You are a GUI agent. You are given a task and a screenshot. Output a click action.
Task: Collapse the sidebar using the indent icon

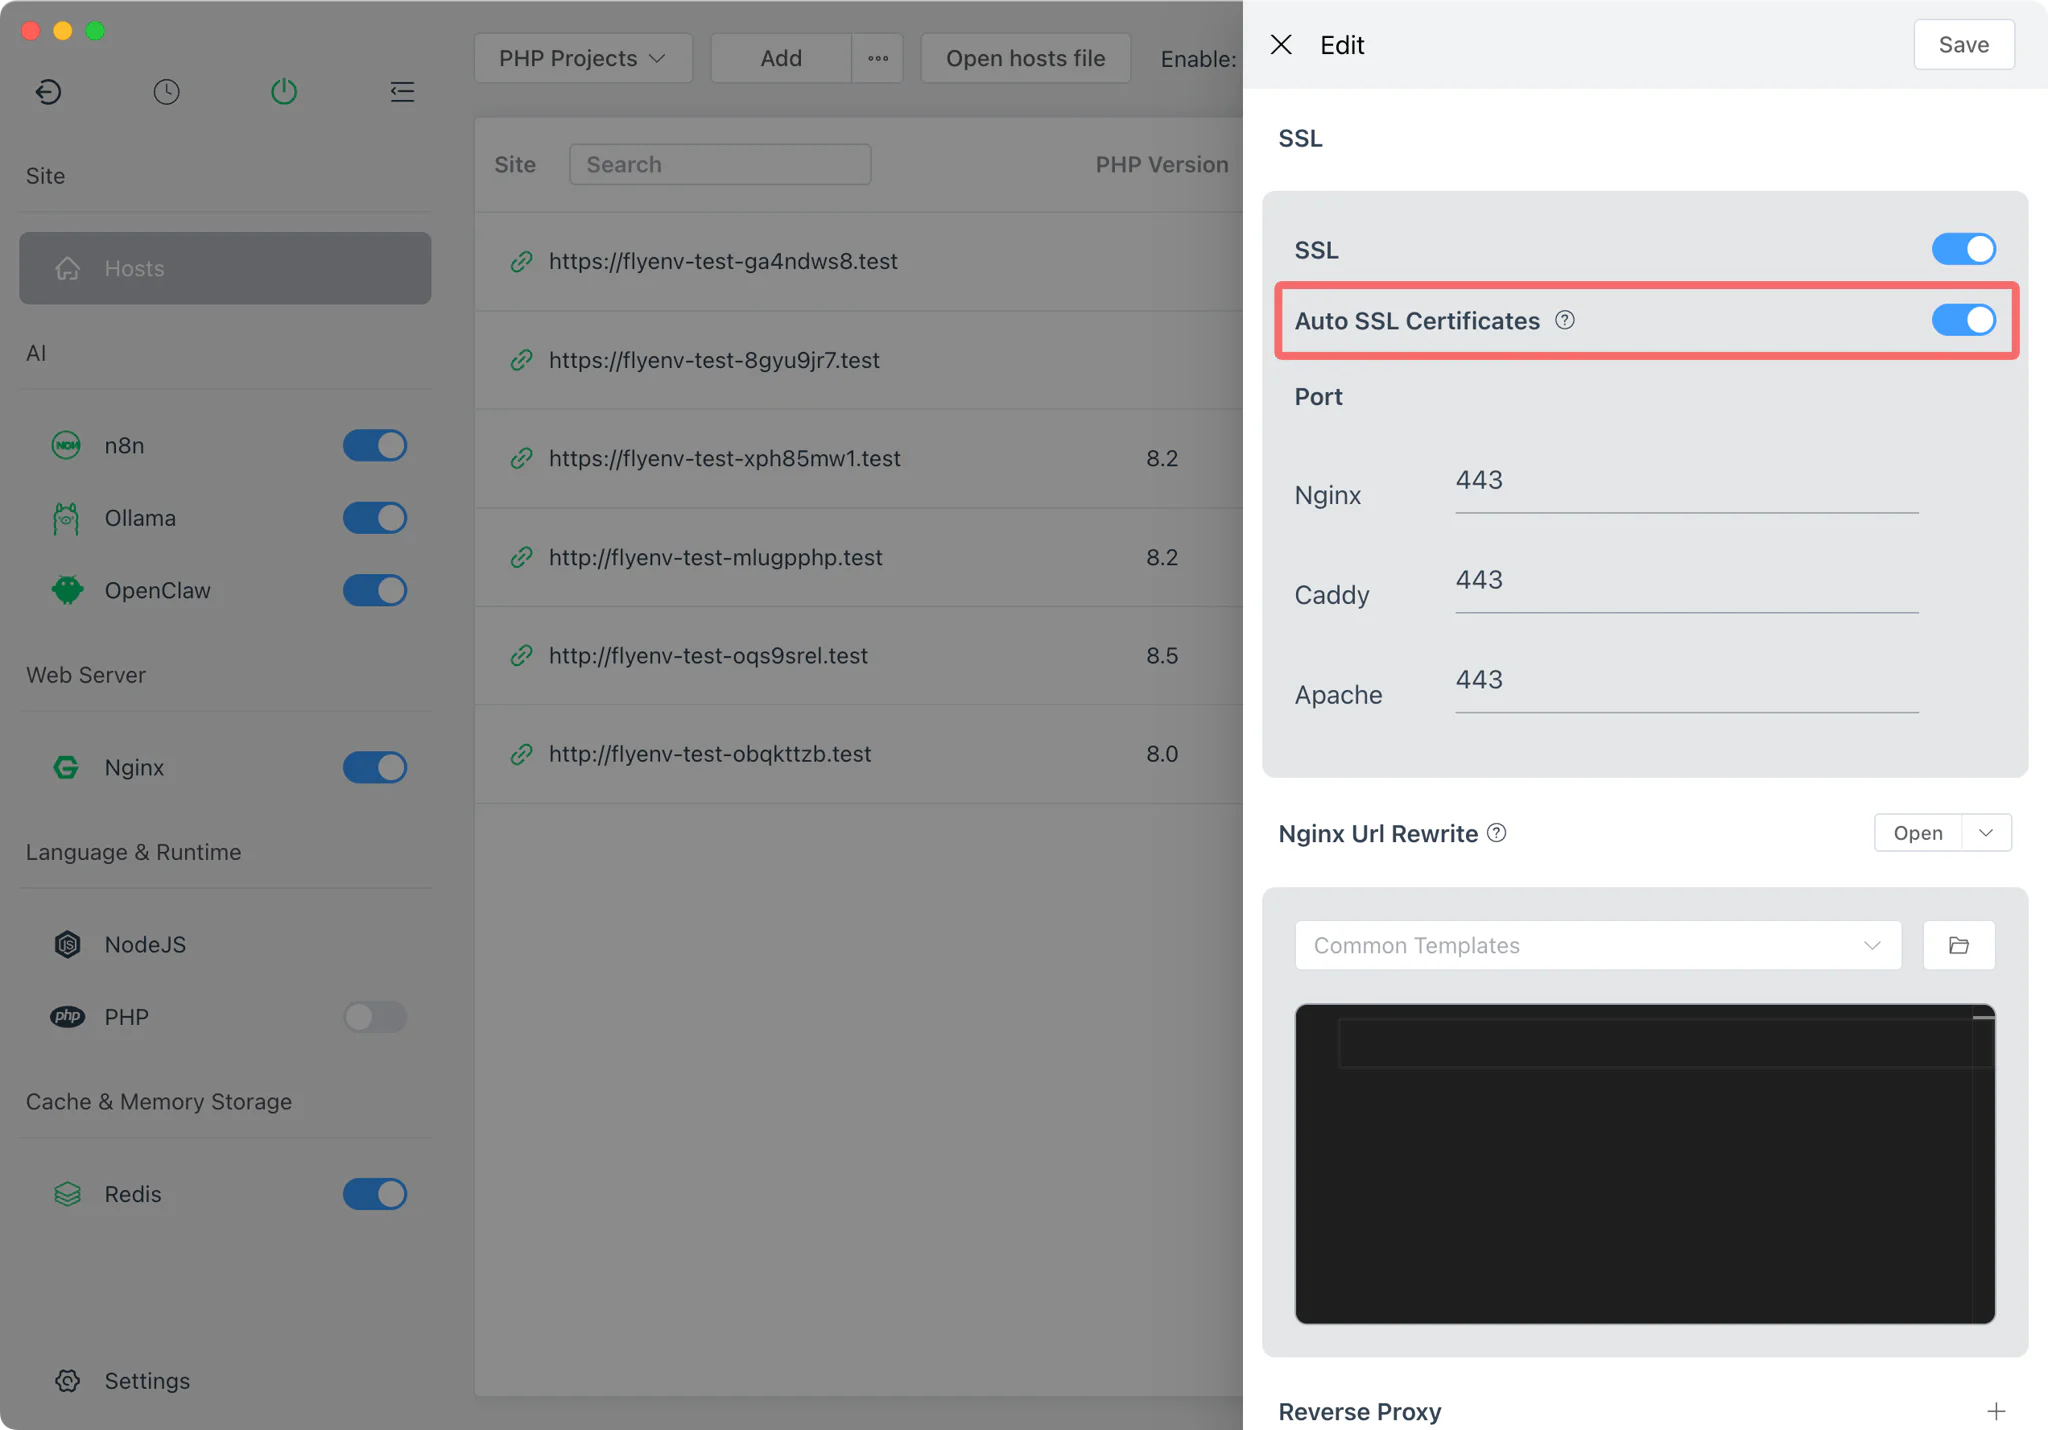tap(401, 91)
